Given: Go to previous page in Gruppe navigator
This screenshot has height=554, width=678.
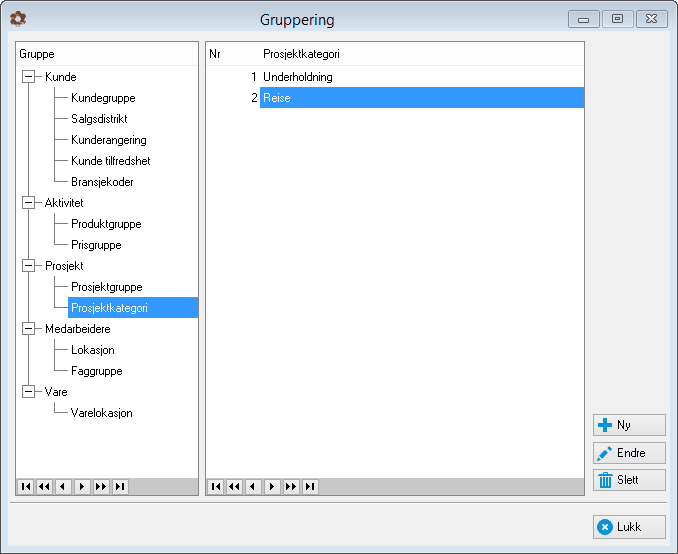Looking at the screenshot, I should pyautogui.click(x=45, y=487).
